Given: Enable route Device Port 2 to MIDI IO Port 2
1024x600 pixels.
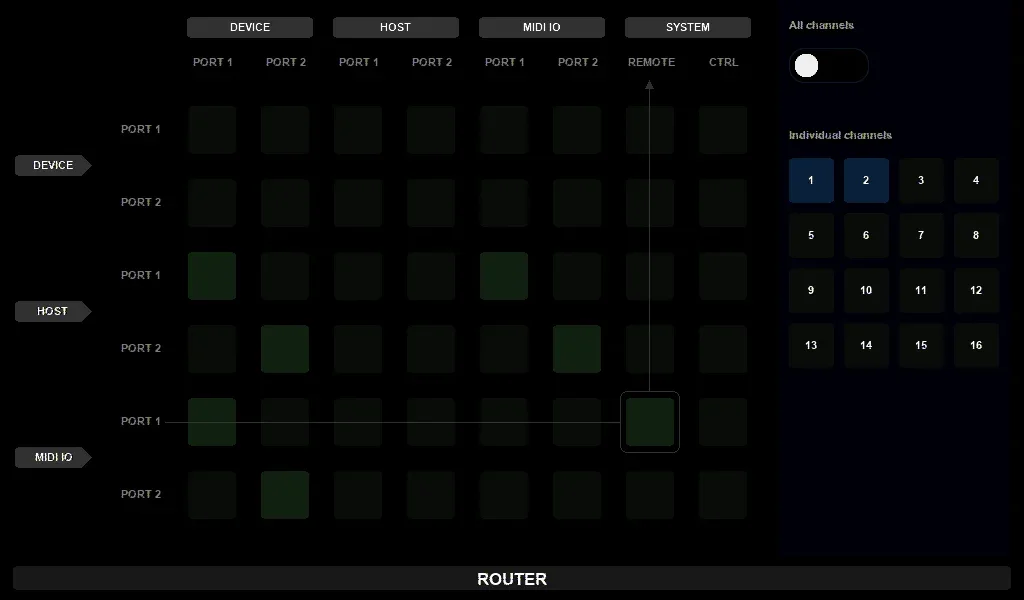Looking at the screenshot, I should coord(577,203).
